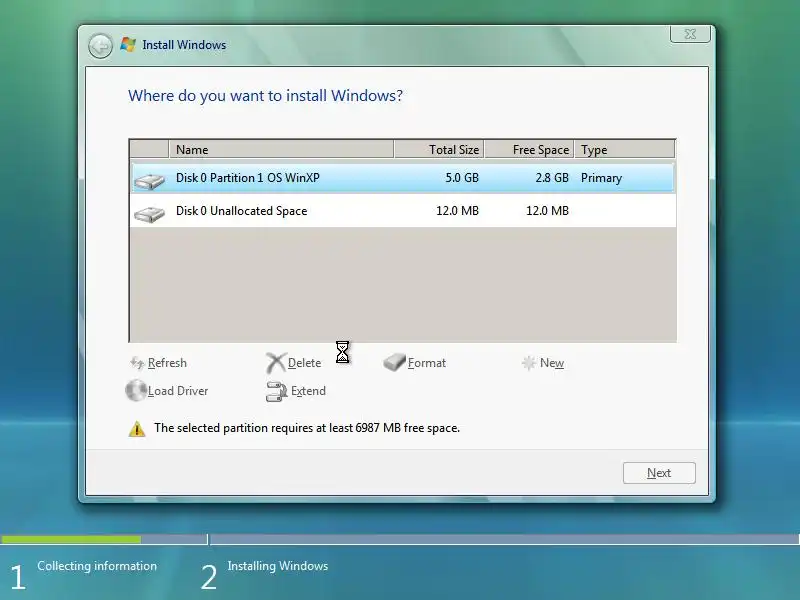This screenshot has height=600, width=800.
Task: Refresh the disk list via Refresh link
Action: click(x=167, y=363)
